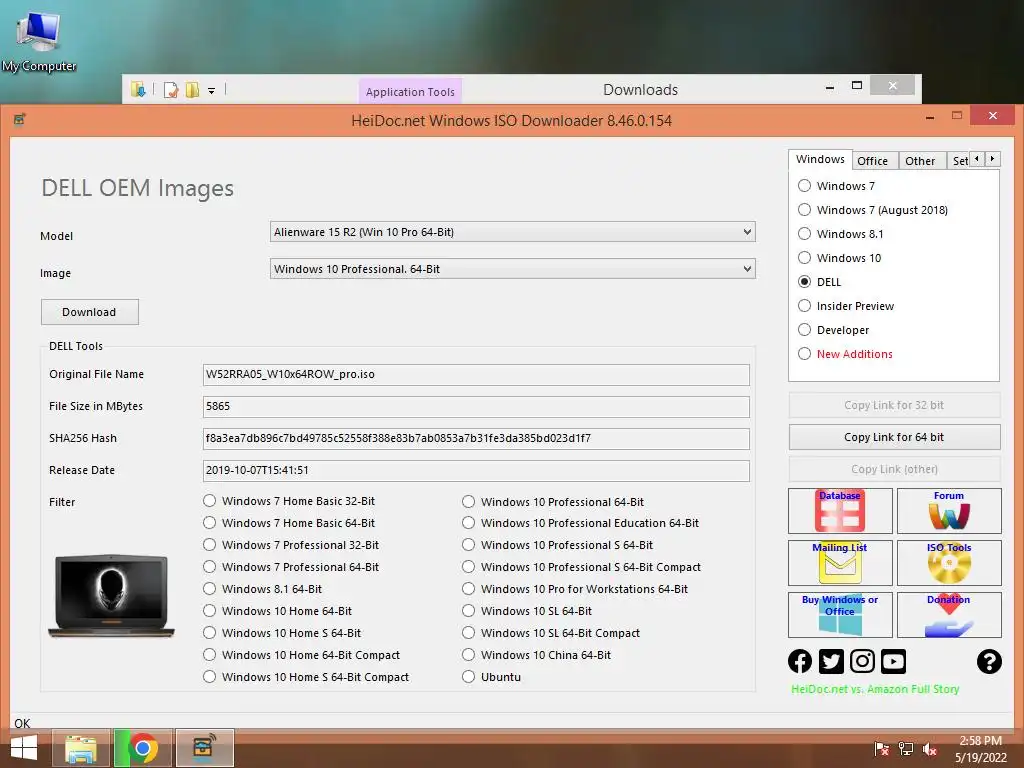Click the Donation heart icon

(949, 615)
